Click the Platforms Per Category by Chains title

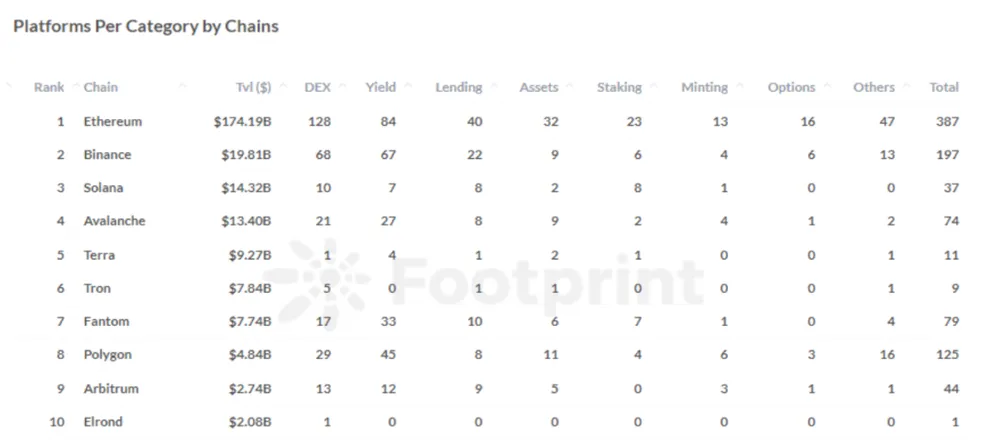pyautogui.click(x=146, y=27)
